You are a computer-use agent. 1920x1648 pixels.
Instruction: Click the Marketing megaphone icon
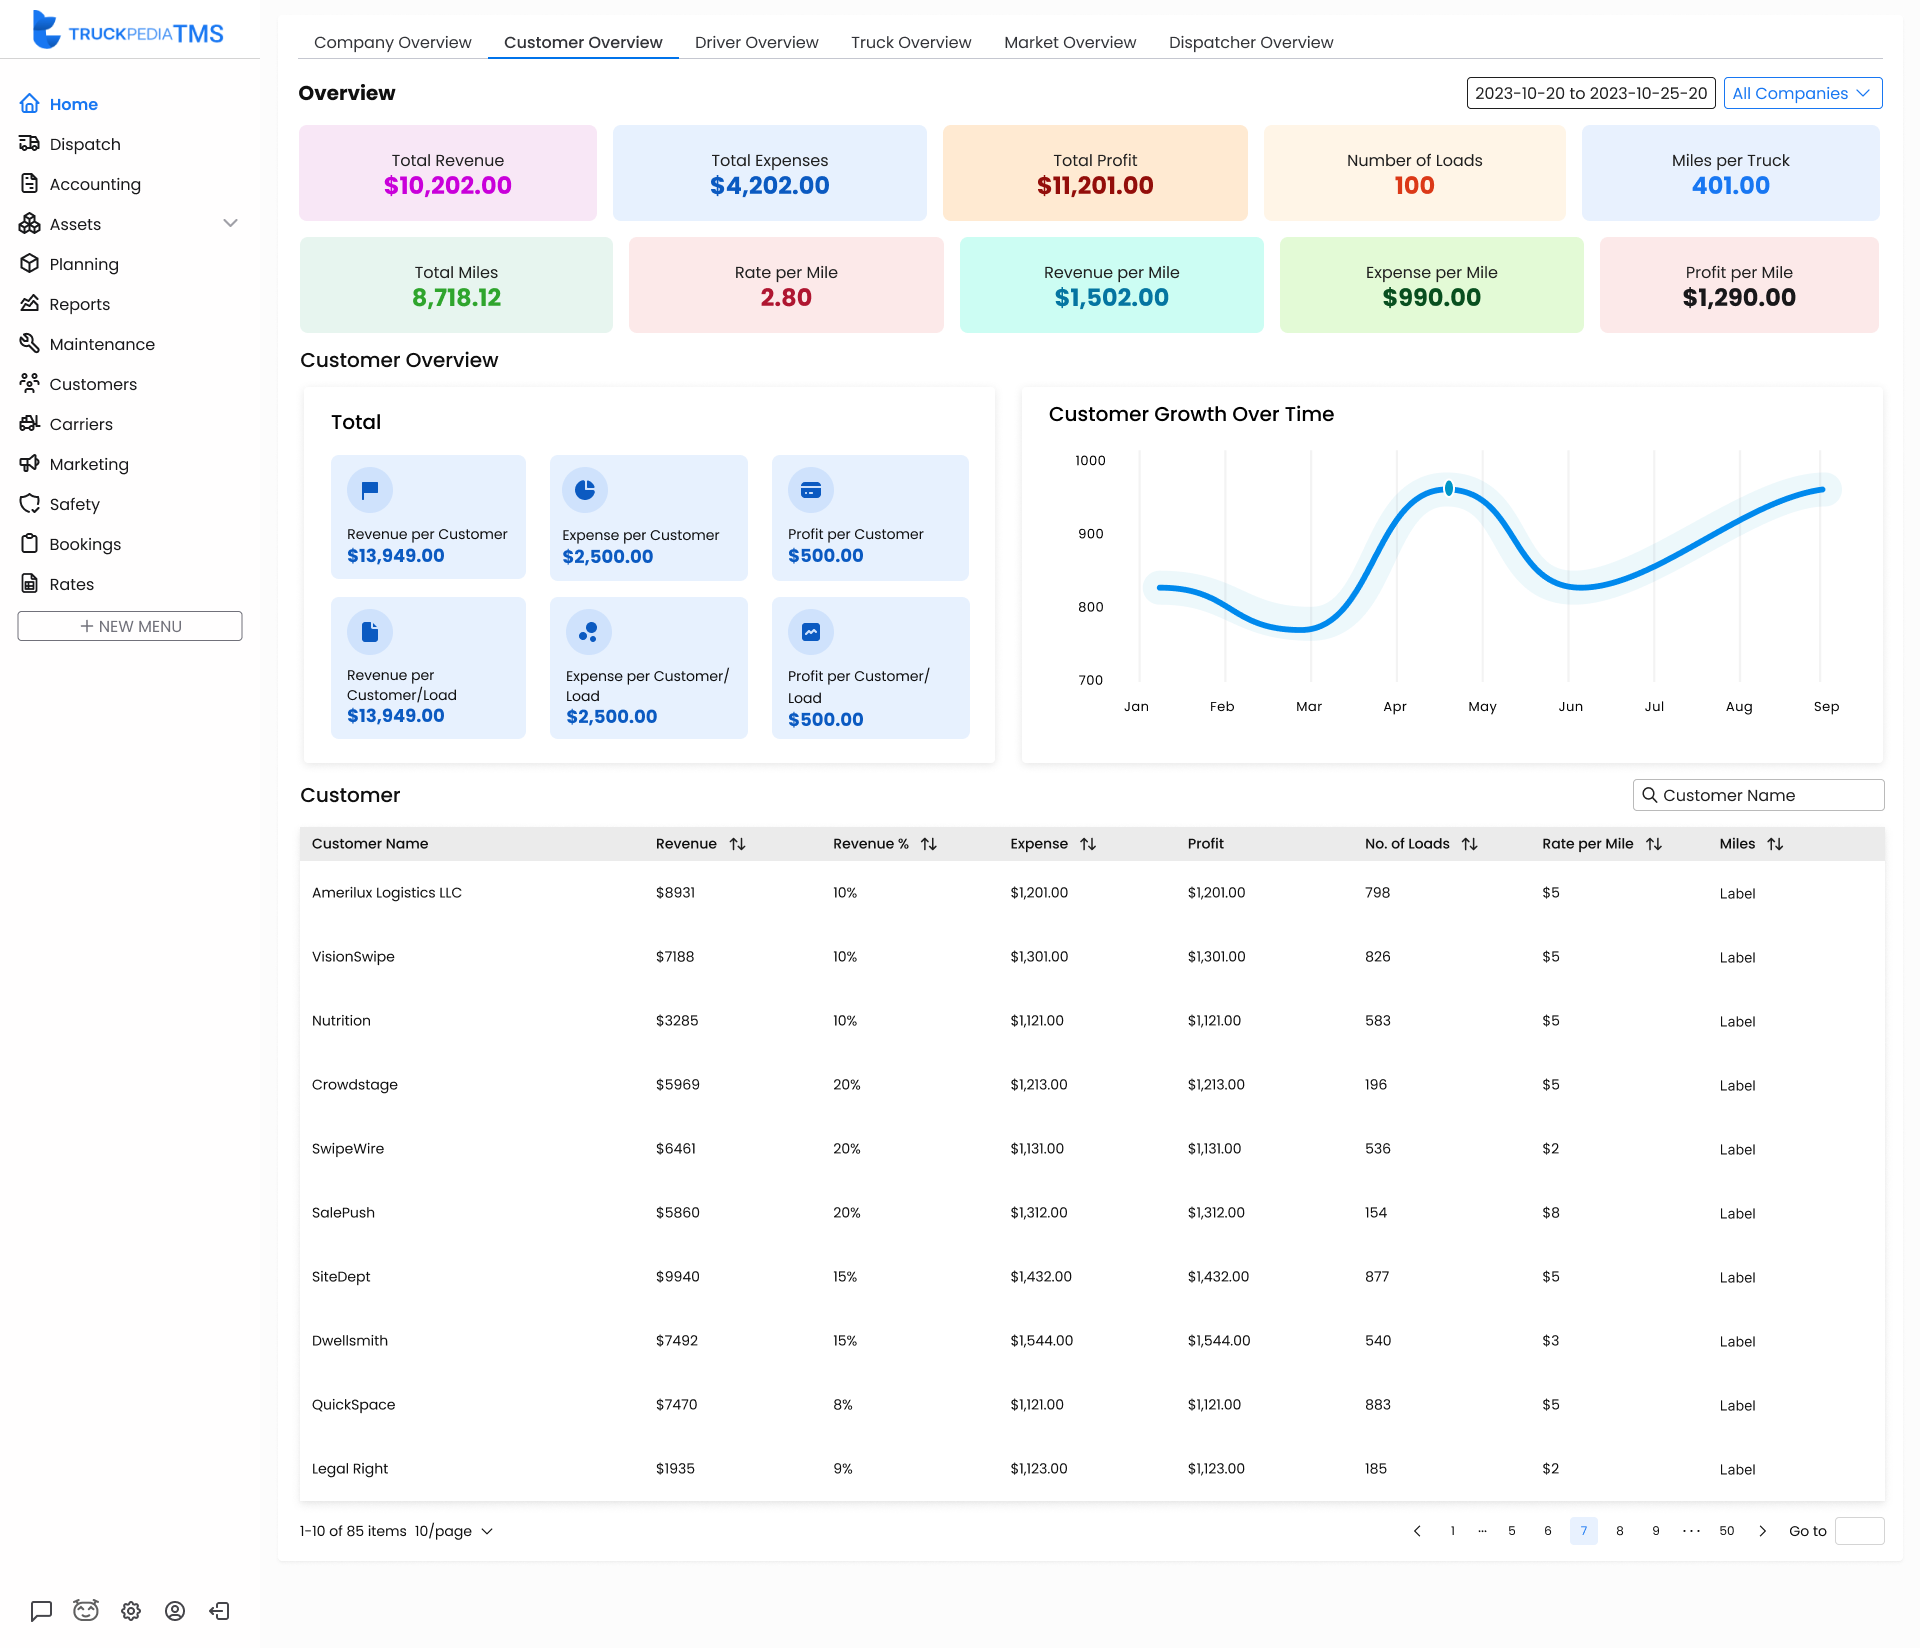click(x=29, y=464)
